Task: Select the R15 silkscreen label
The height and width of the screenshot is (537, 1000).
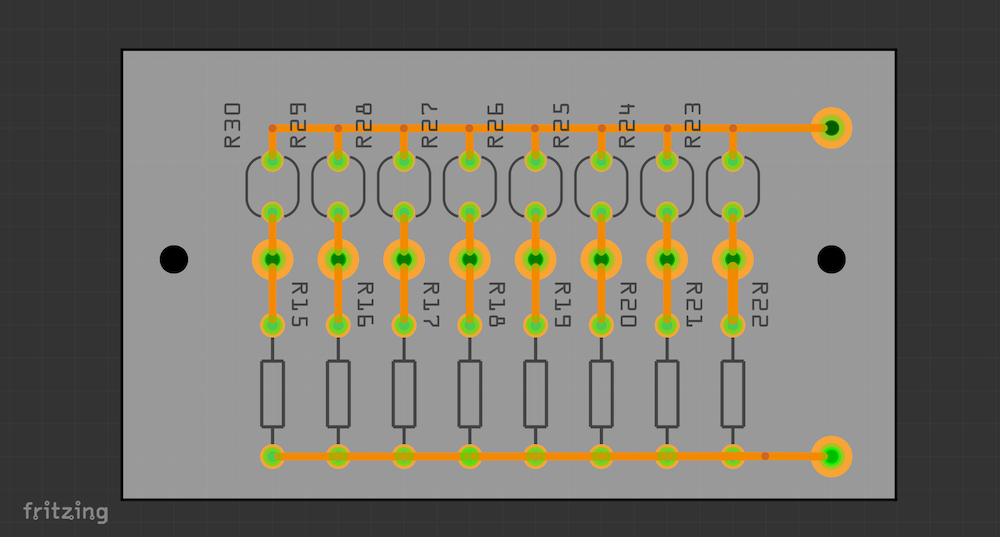Action: [300, 304]
